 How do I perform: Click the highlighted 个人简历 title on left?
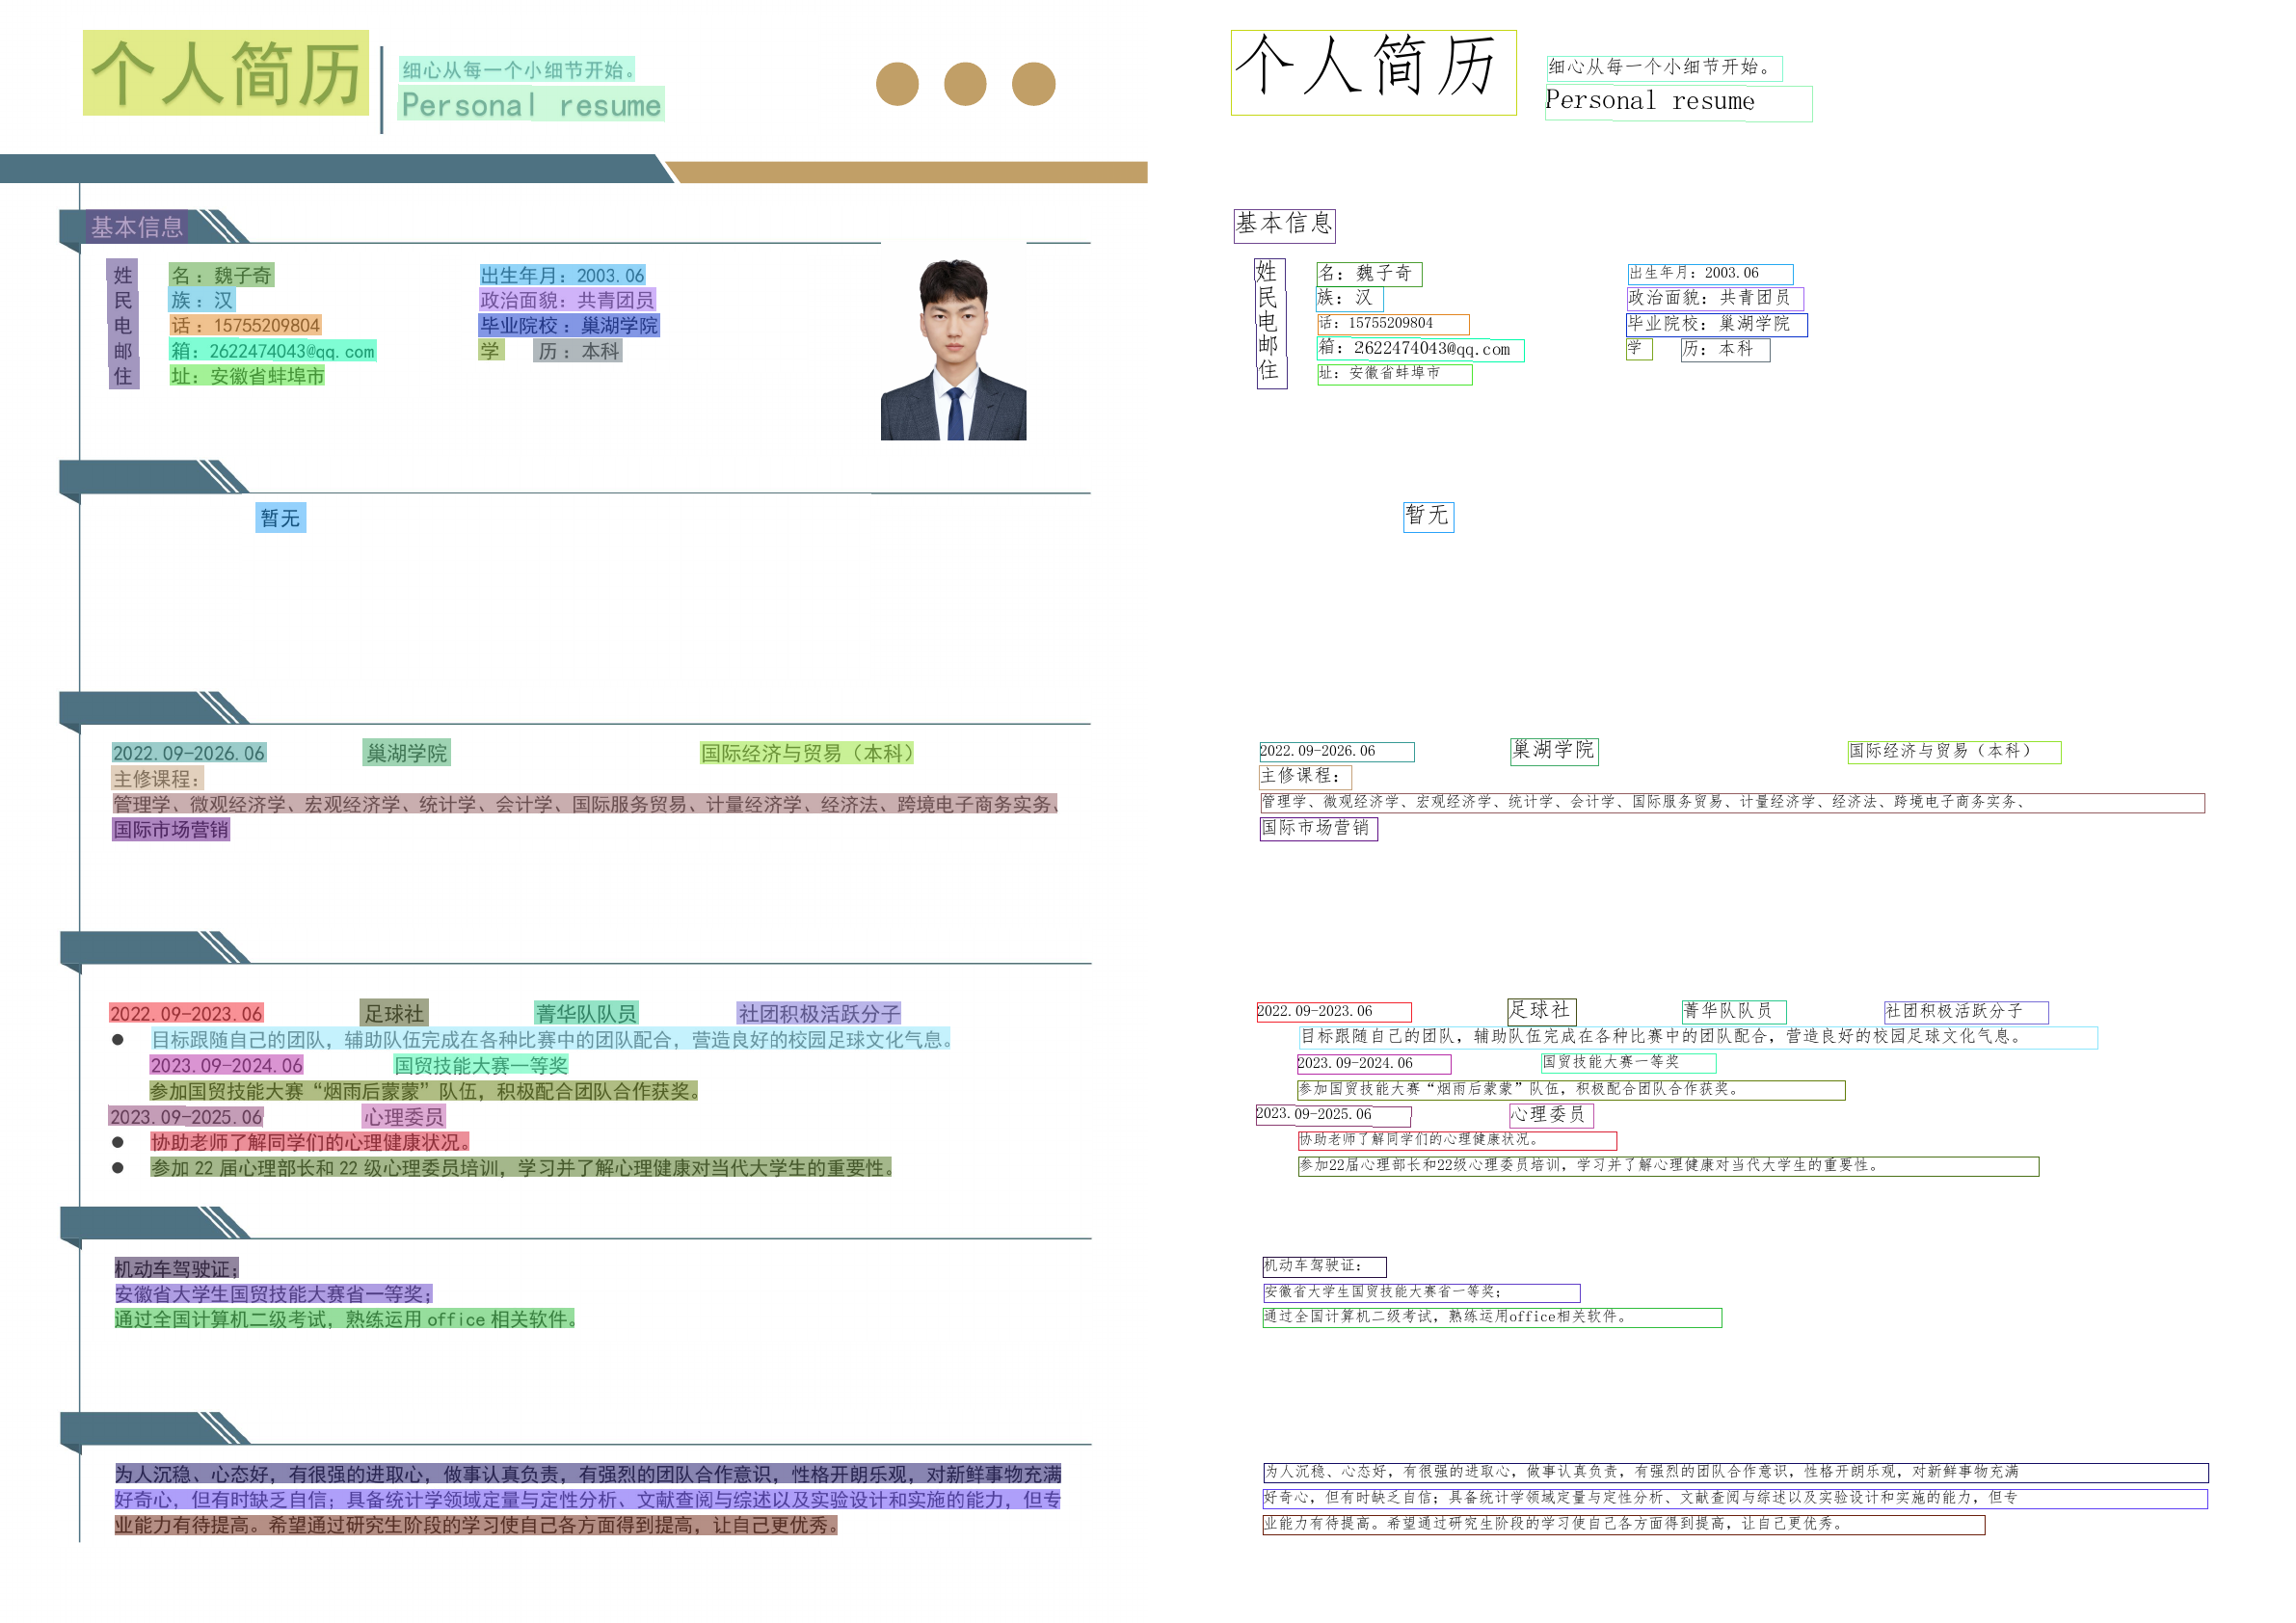(x=226, y=73)
